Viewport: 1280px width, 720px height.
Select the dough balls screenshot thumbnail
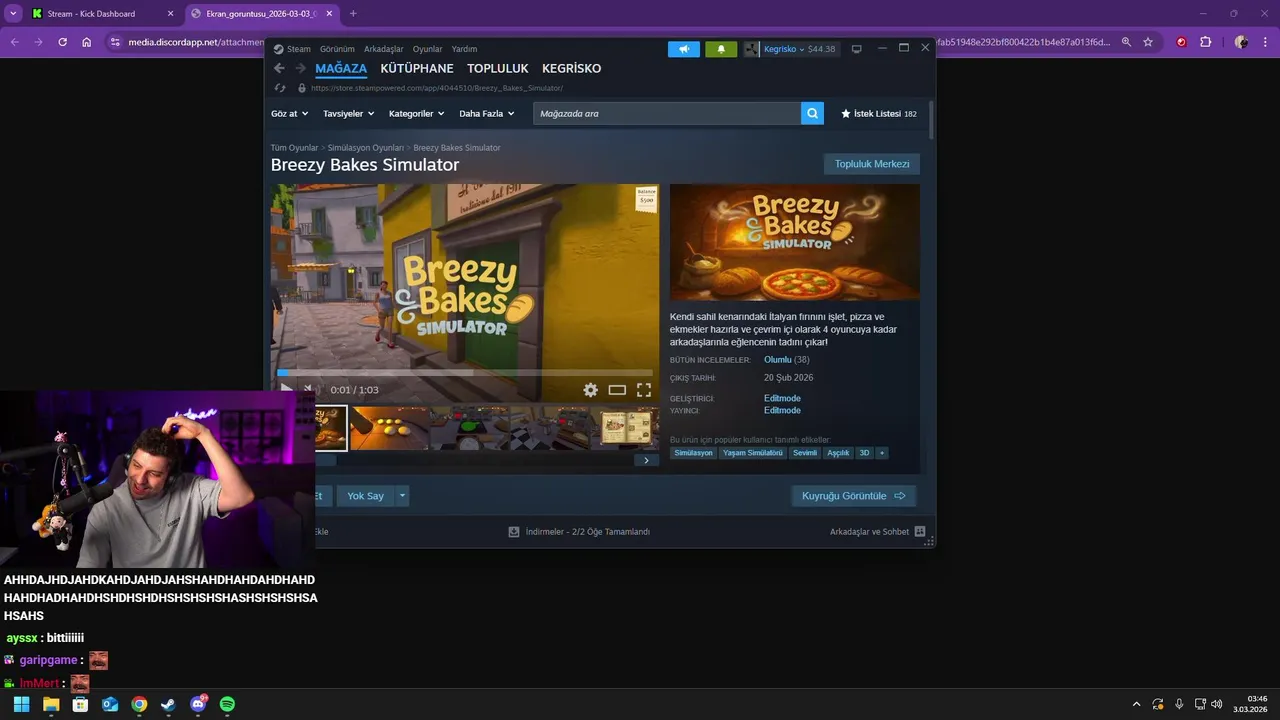[x=389, y=428]
